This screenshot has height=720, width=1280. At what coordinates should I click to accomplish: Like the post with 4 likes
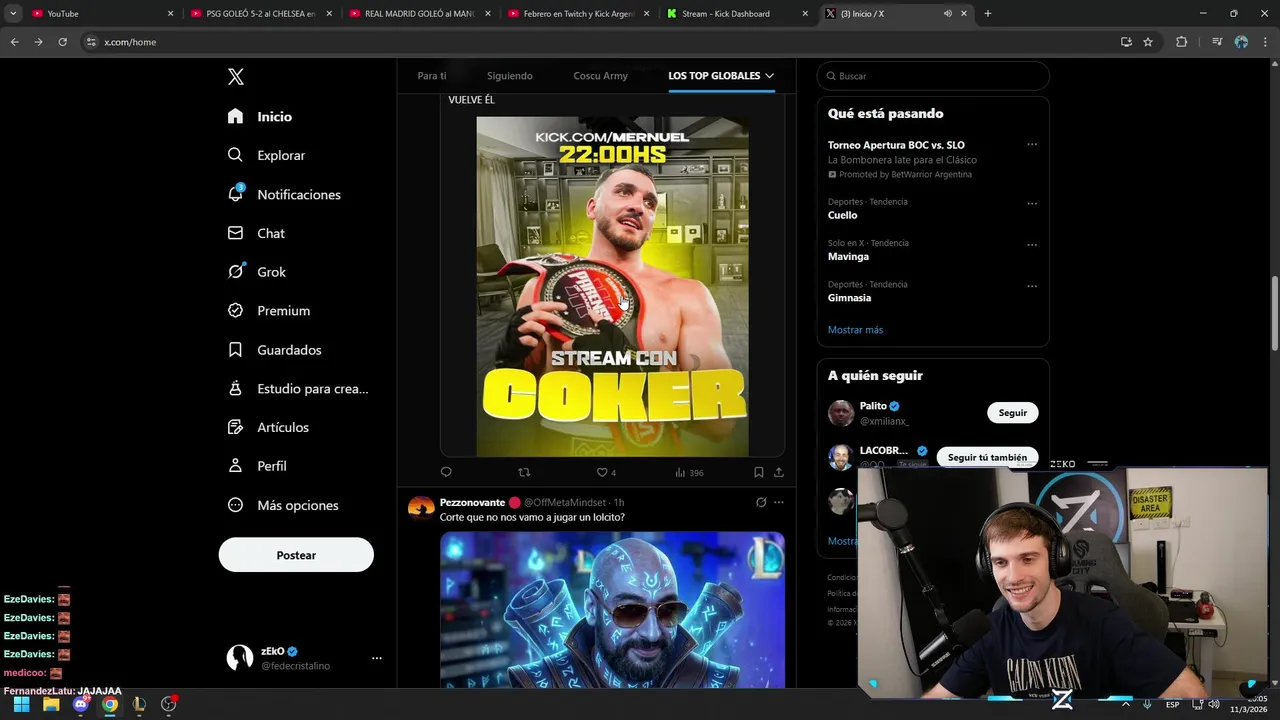(x=606, y=472)
